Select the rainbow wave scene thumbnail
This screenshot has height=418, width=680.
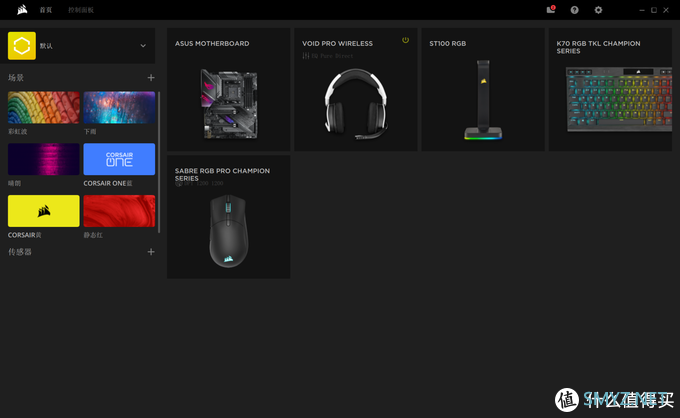(x=44, y=108)
